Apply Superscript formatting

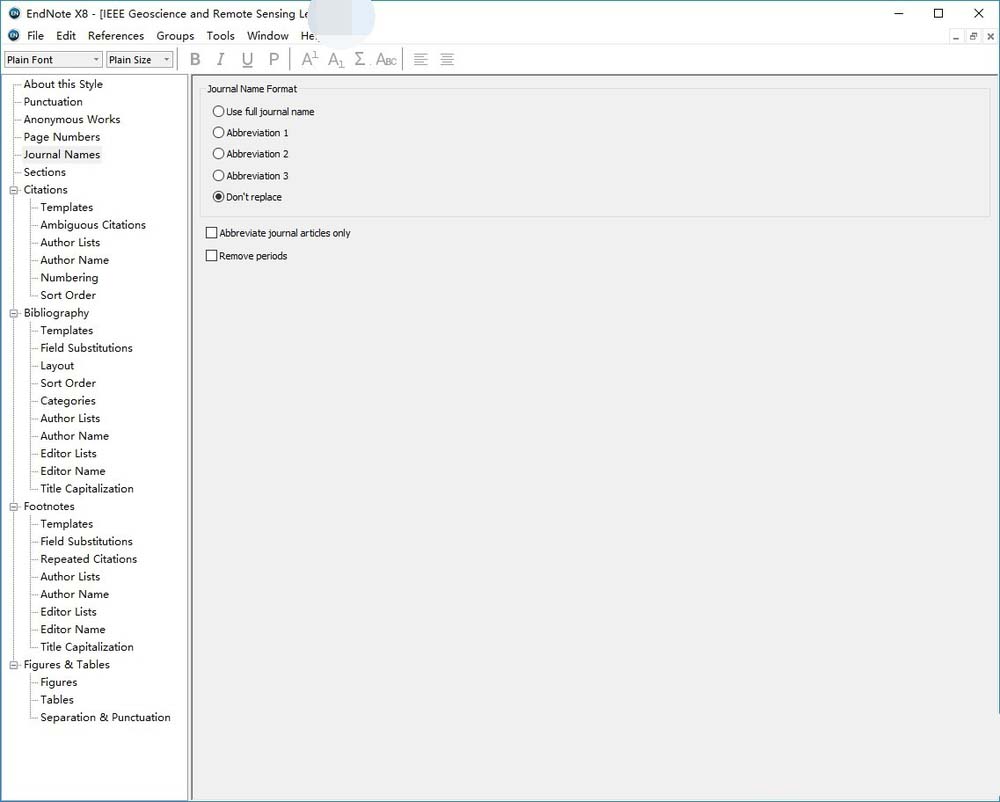310,60
